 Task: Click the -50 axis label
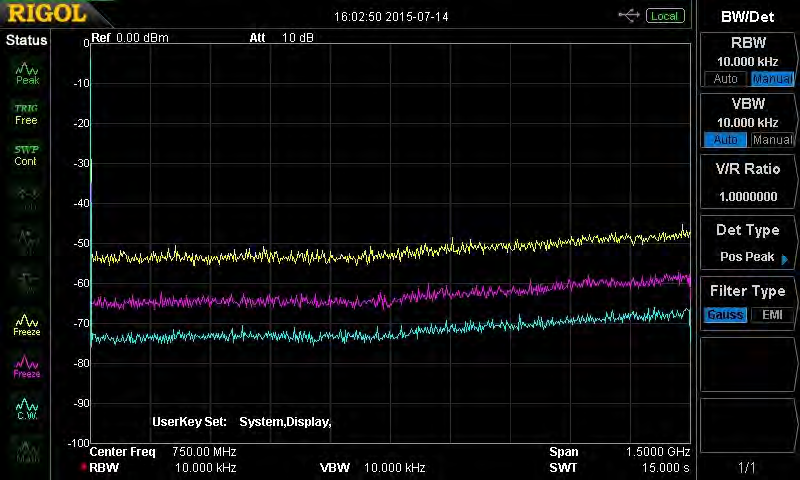click(x=82, y=243)
